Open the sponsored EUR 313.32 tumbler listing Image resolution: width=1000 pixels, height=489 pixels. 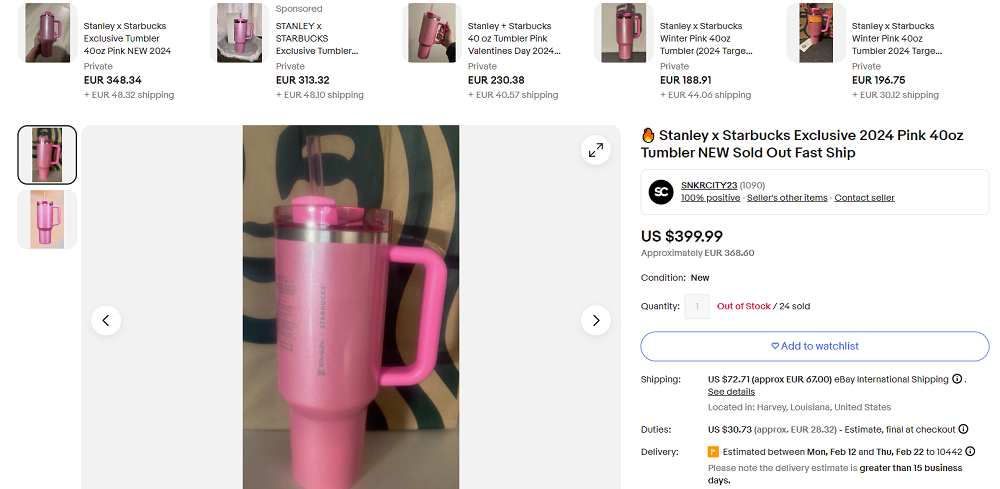click(x=317, y=38)
